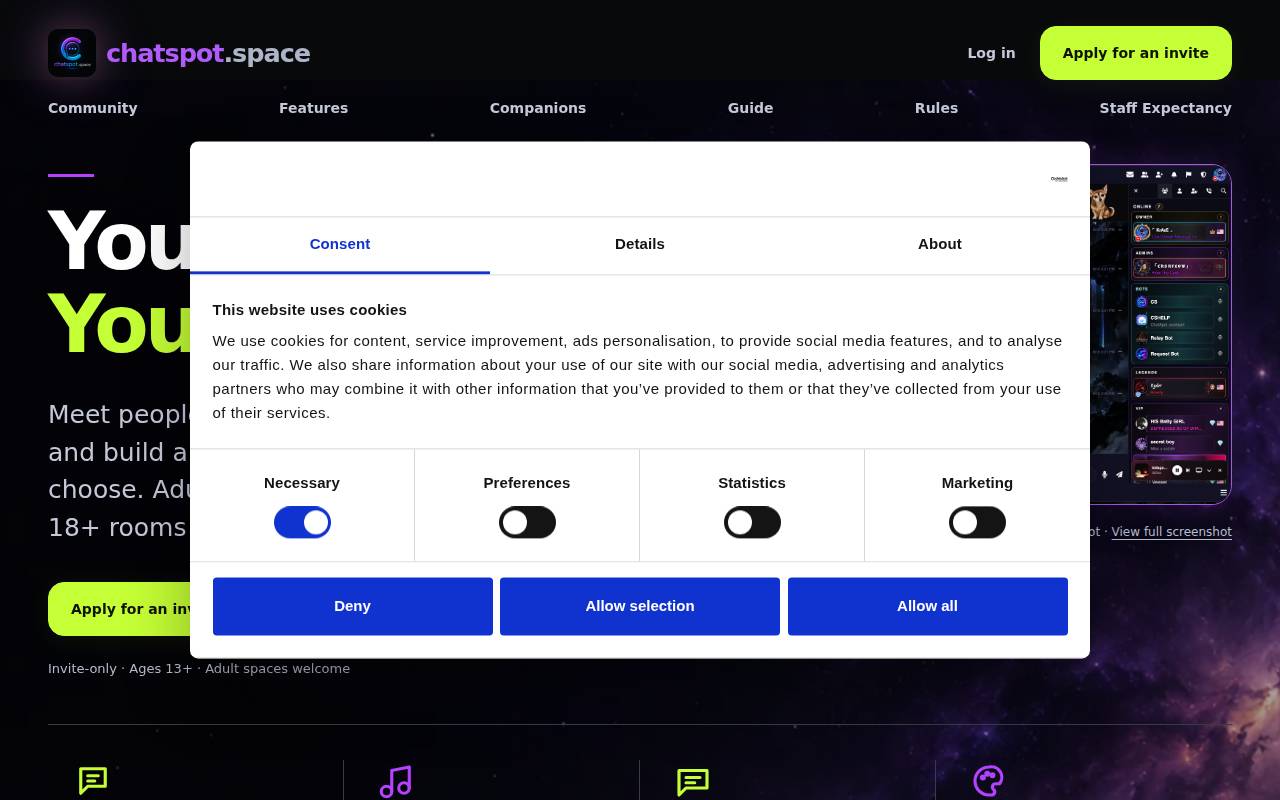
Task: Click the Allow all button
Action: pos(928,606)
